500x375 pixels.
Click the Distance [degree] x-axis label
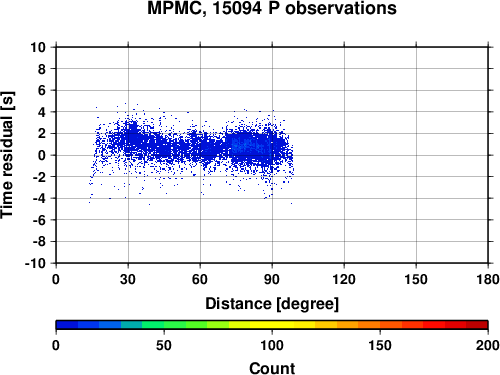pyautogui.click(x=272, y=304)
